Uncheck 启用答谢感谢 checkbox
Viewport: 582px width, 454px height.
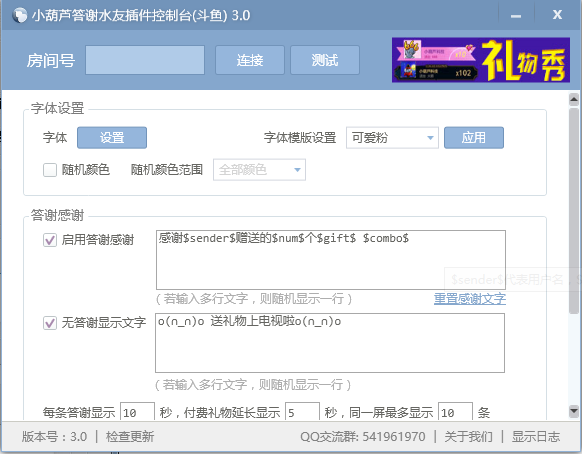[50, 240]
